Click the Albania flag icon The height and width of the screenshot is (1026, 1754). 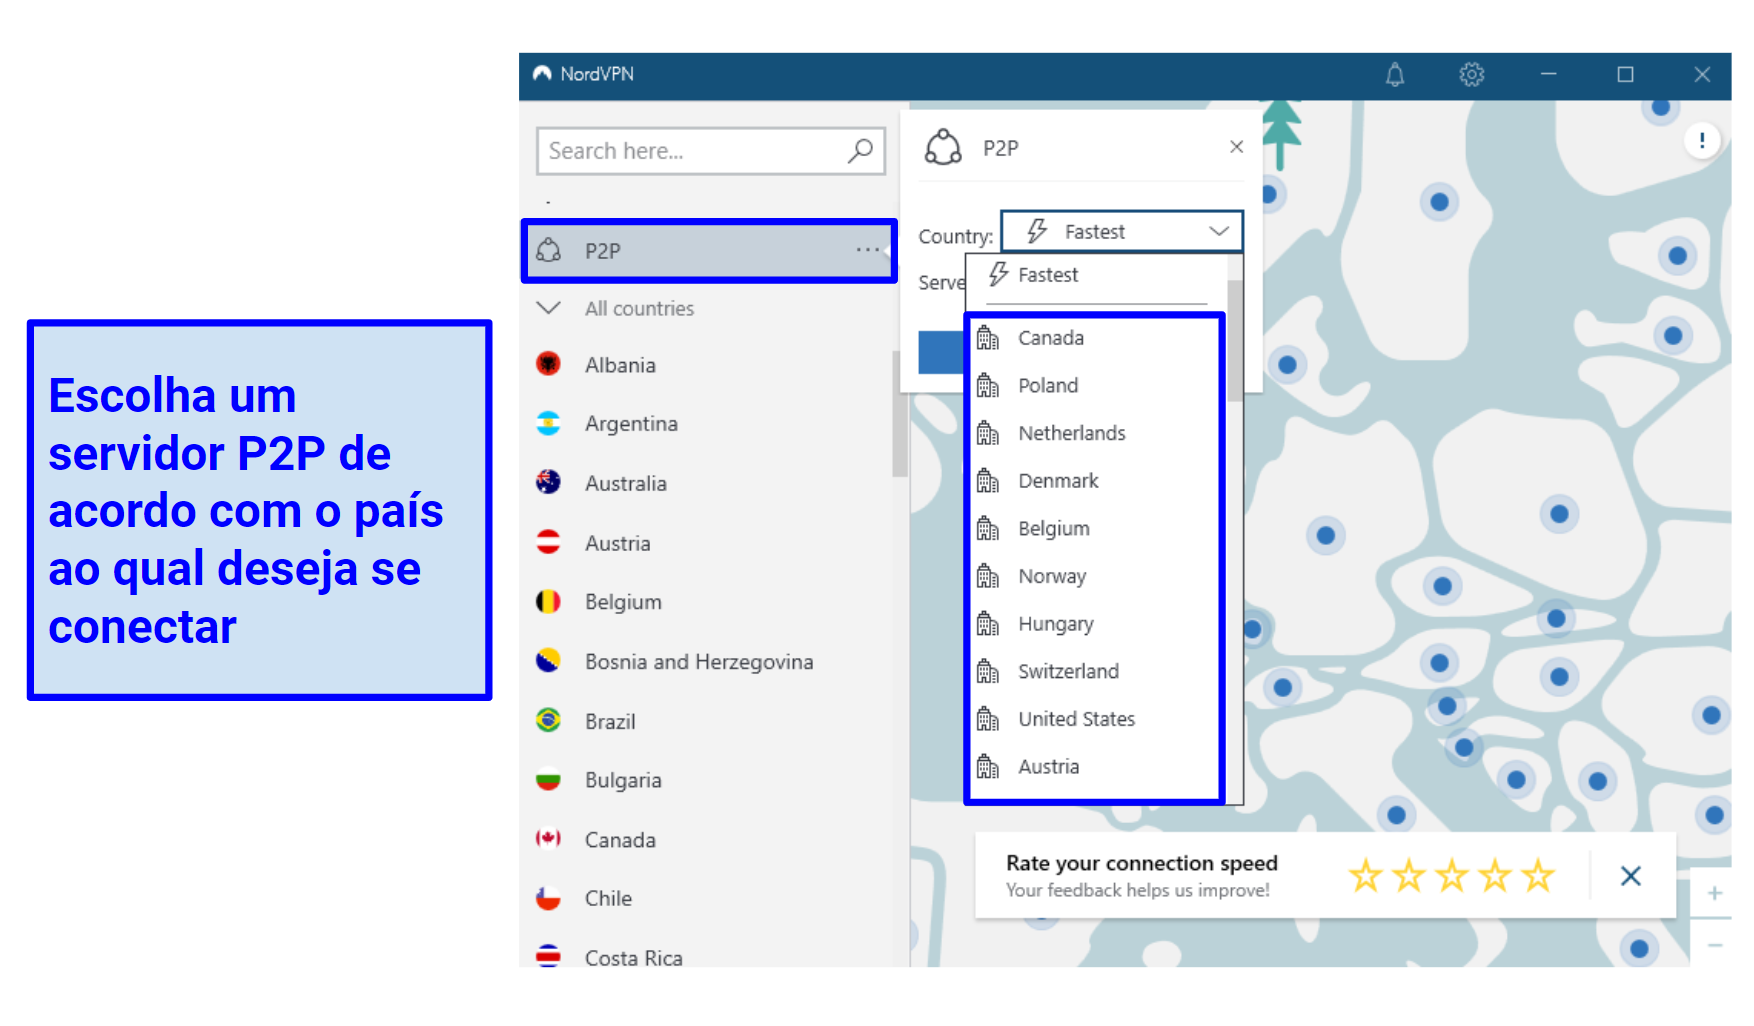coord(548,364)
